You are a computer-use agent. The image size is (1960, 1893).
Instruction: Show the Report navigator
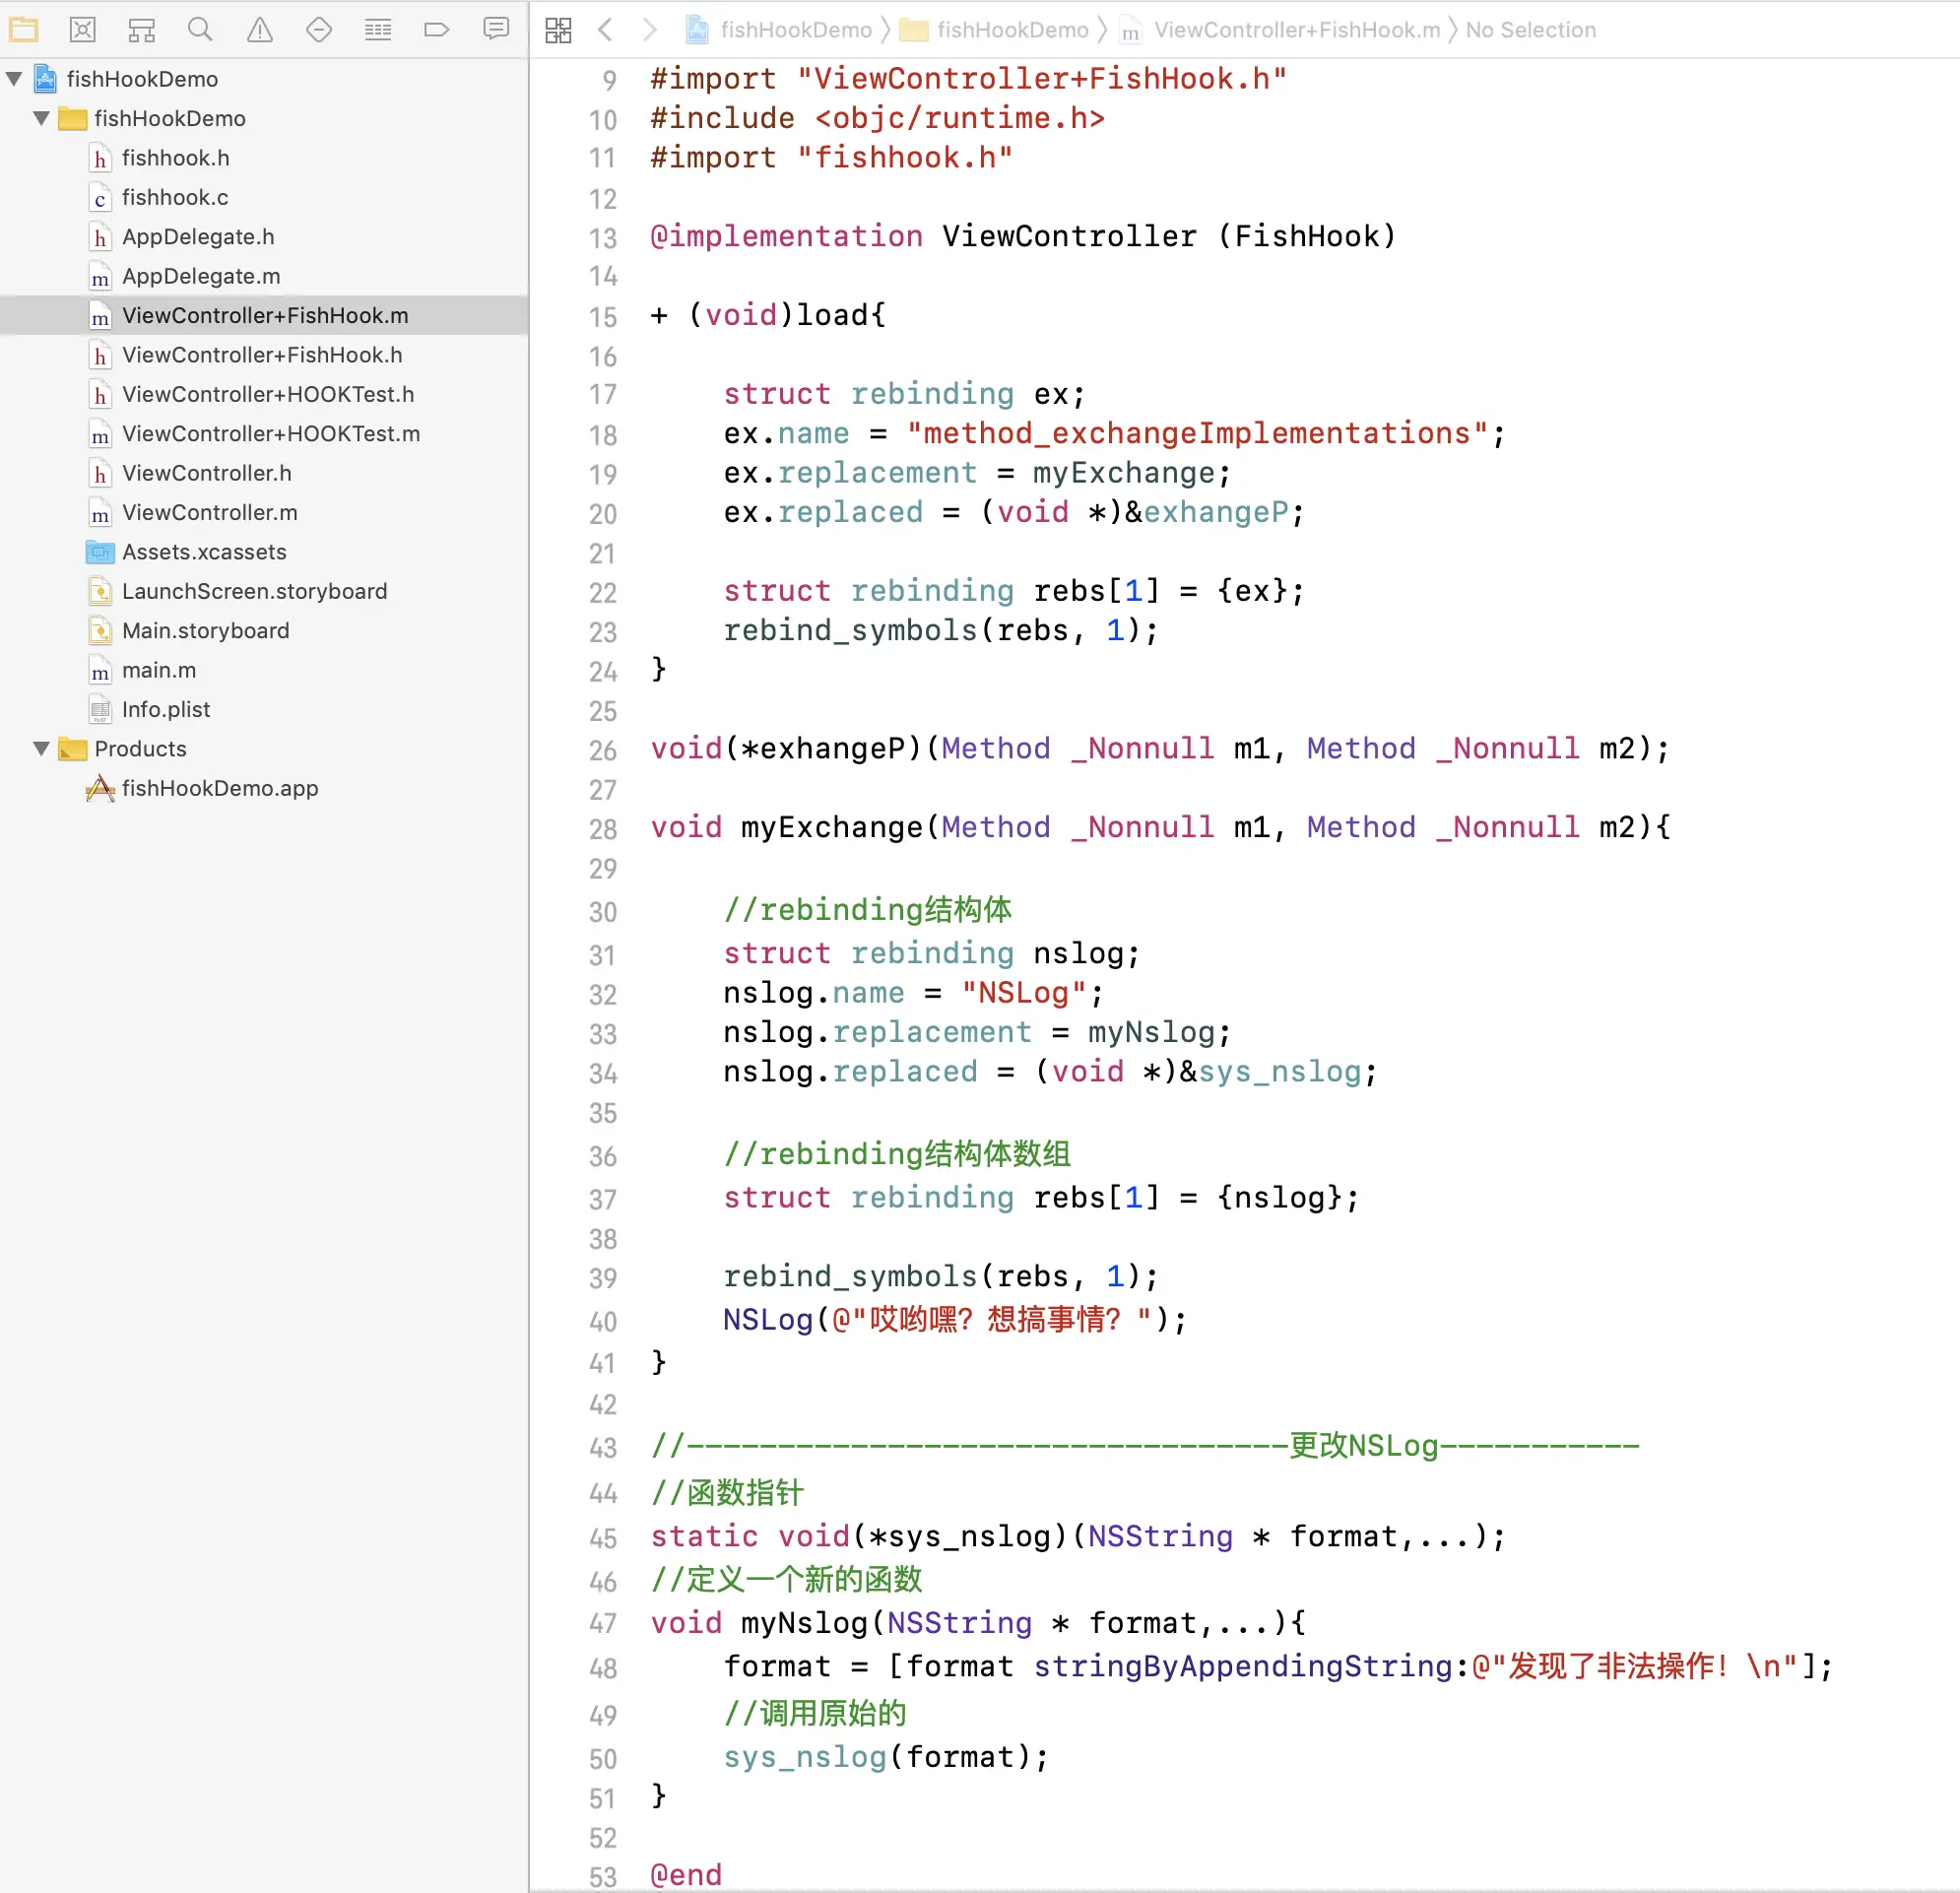point(495,29)
